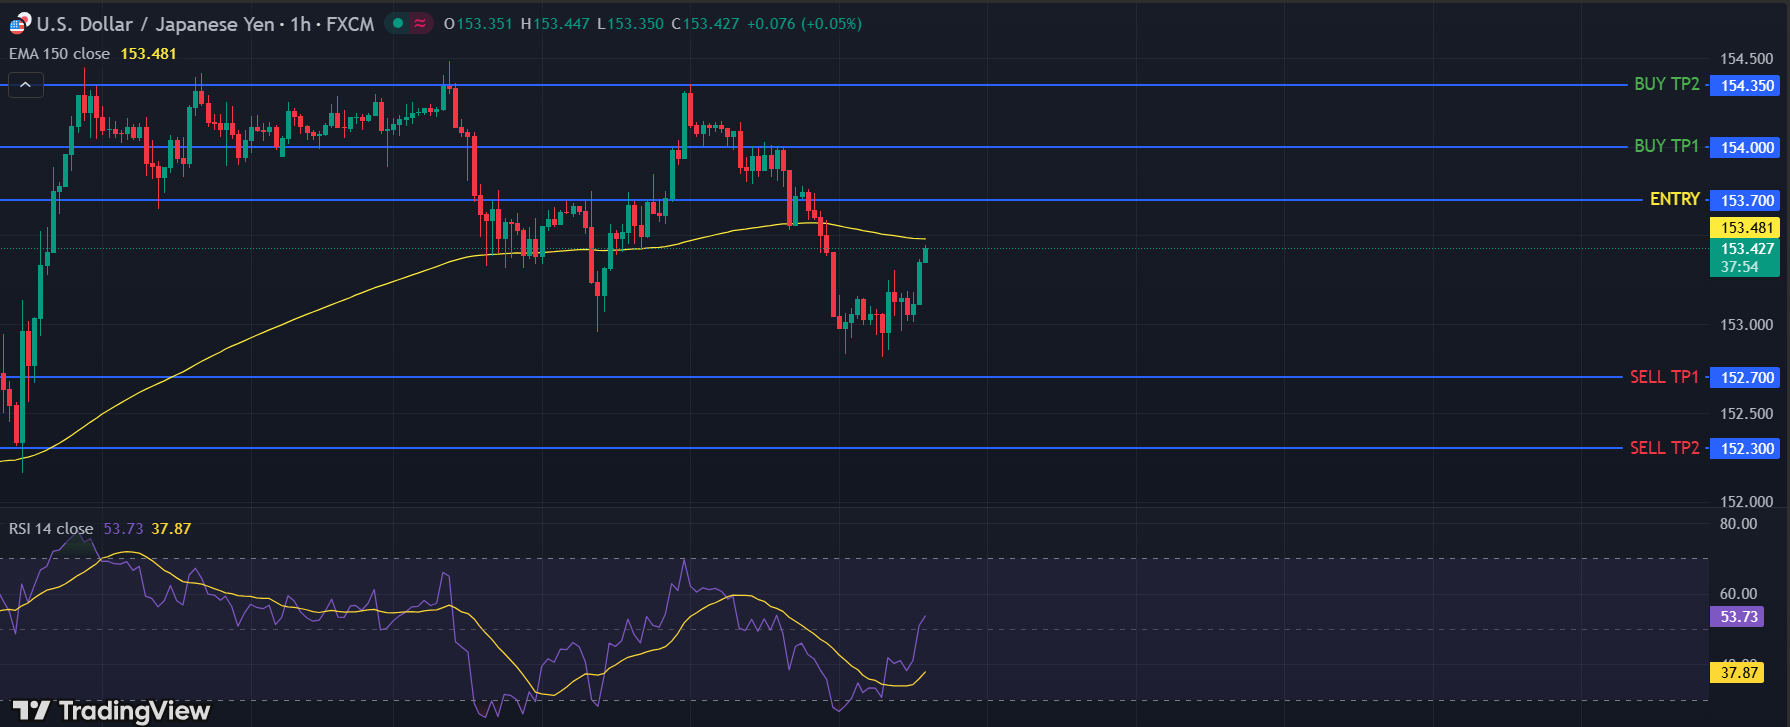This screenshot has width=1790, height=727.
Task: Select the RSI 14 close legend
Action: [x=51, y=529]
